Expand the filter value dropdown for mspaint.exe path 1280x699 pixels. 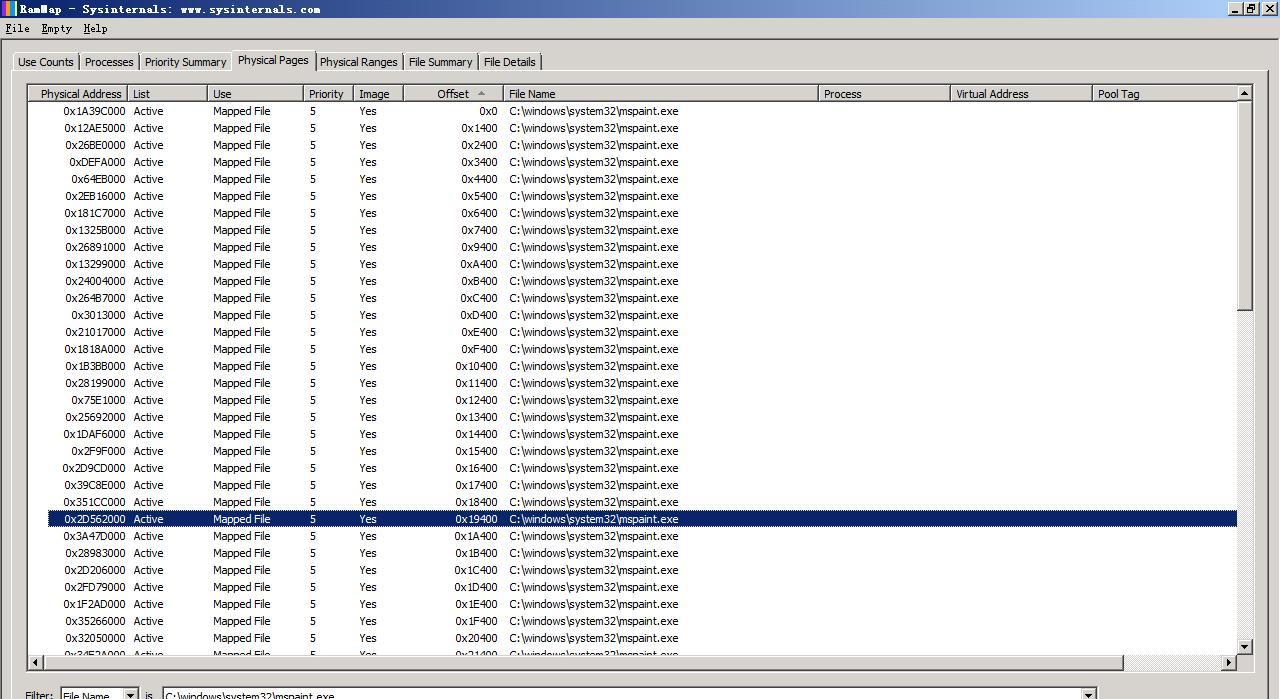[1089, 694]
